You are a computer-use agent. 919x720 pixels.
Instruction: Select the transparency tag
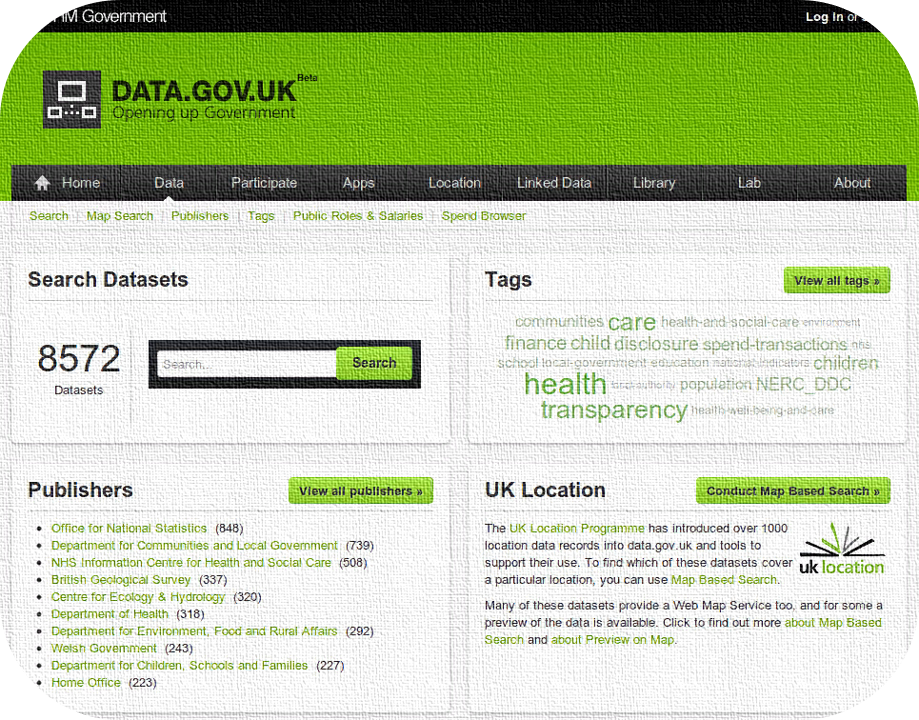(x=614, y=410)
